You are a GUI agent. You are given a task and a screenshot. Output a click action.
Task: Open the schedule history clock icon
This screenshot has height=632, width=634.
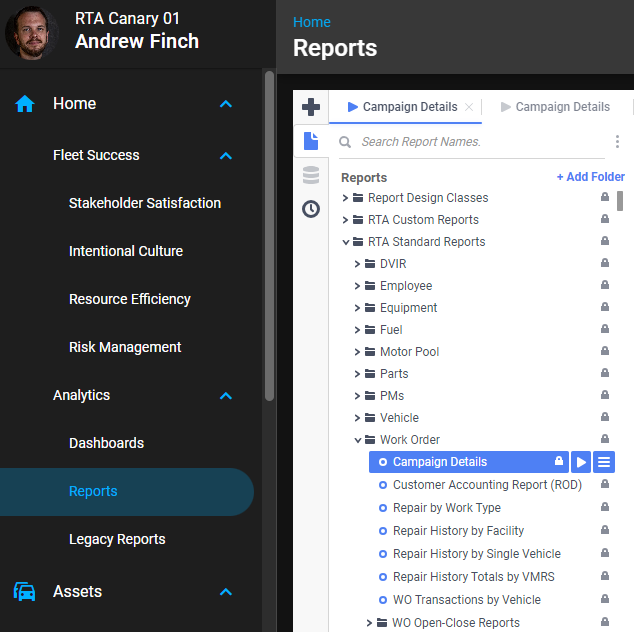tap(311, 209)
